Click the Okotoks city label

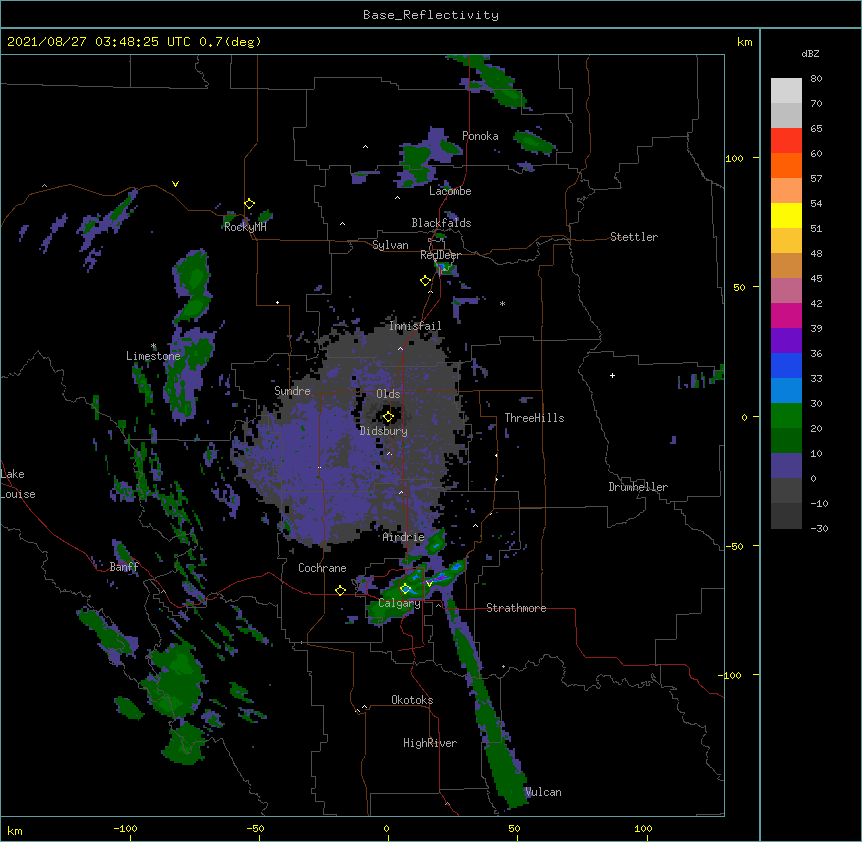pos(412,700)
